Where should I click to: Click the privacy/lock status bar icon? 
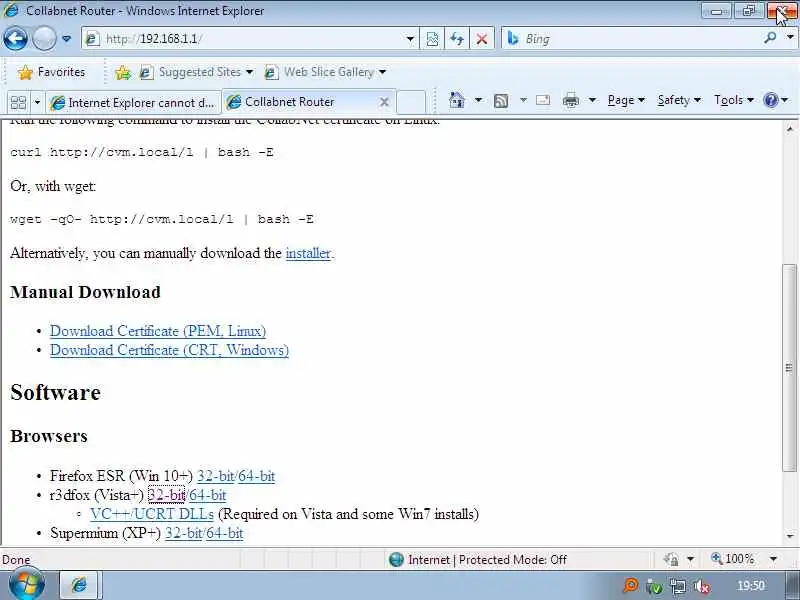coord(671,560)
